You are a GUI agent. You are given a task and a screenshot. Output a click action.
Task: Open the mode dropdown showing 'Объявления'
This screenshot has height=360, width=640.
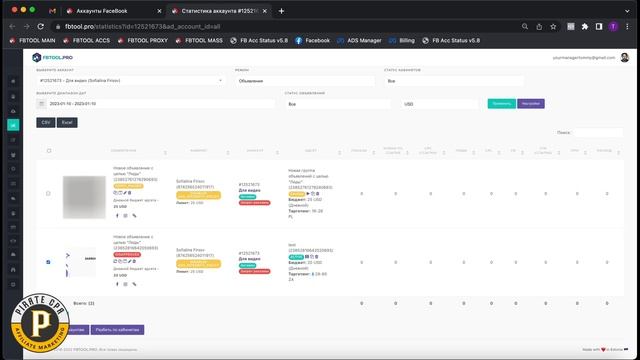point(304,81)
